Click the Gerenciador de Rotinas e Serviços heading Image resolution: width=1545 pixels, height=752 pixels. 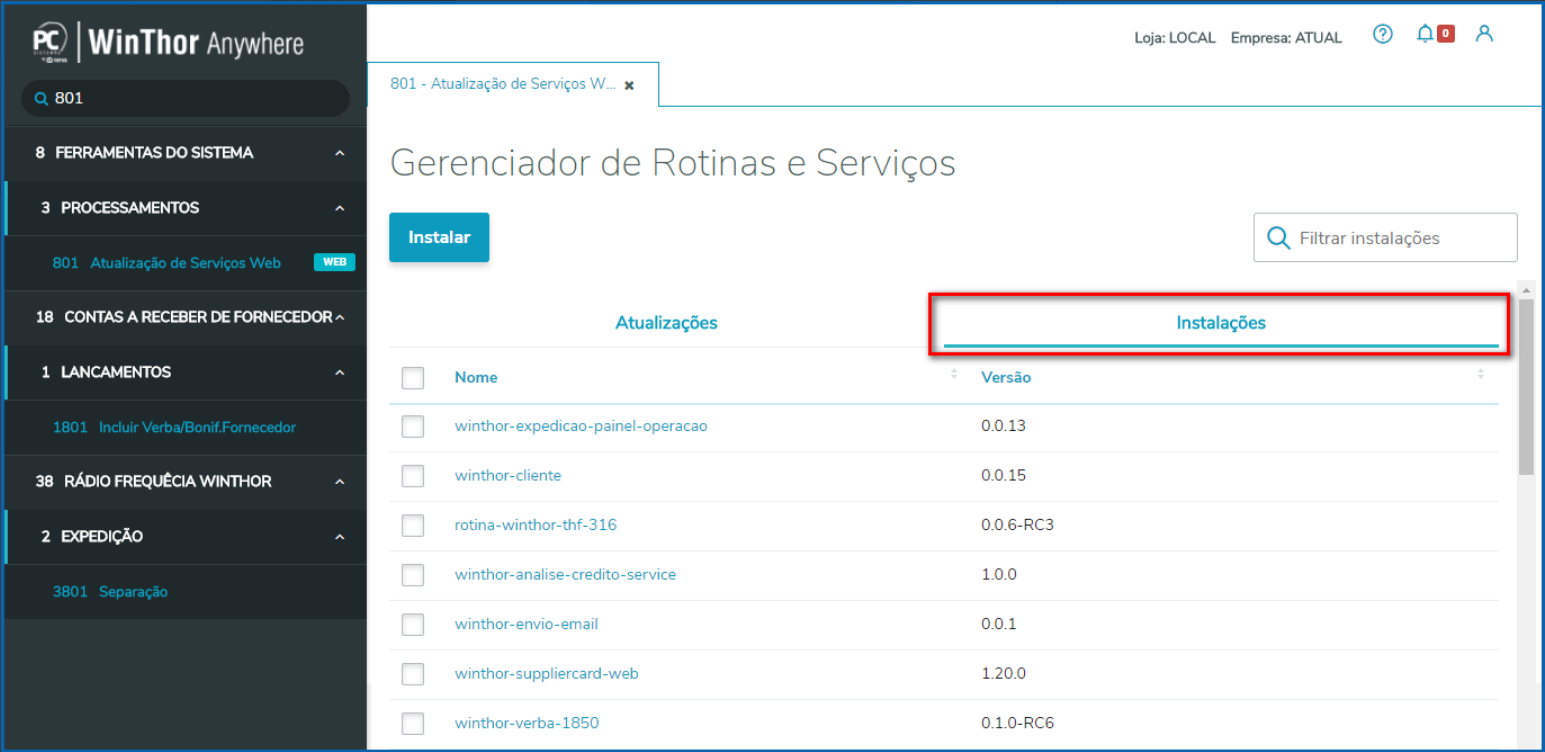673,163
